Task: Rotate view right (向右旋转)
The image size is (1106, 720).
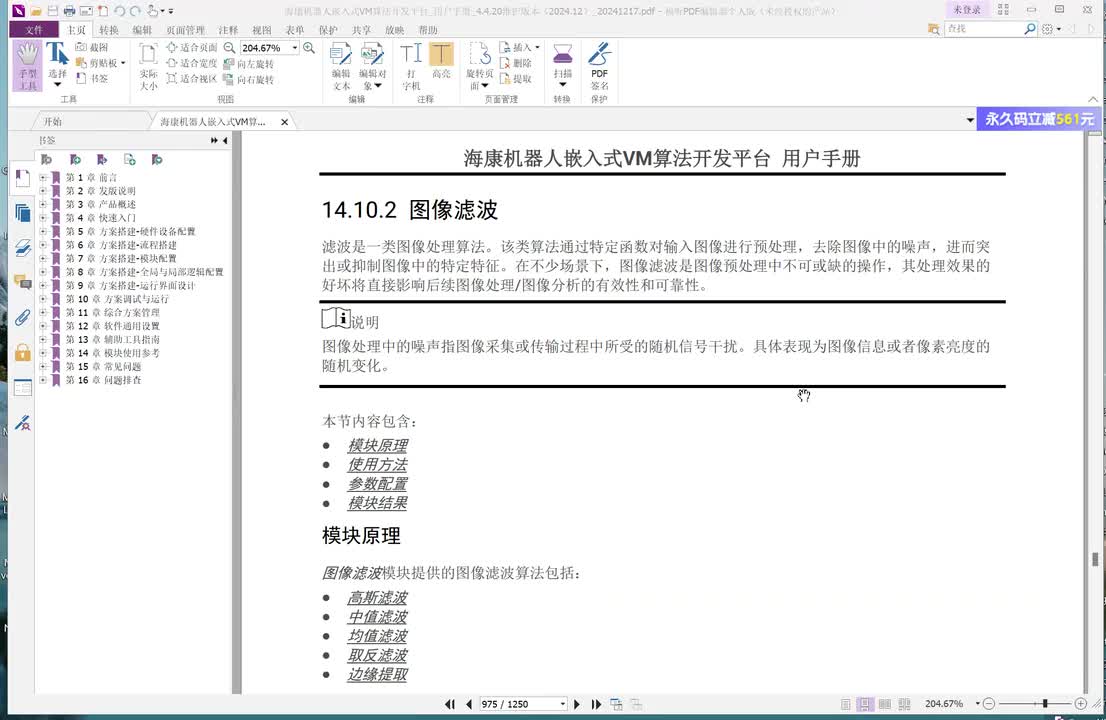Action: [x=248, y=80]
